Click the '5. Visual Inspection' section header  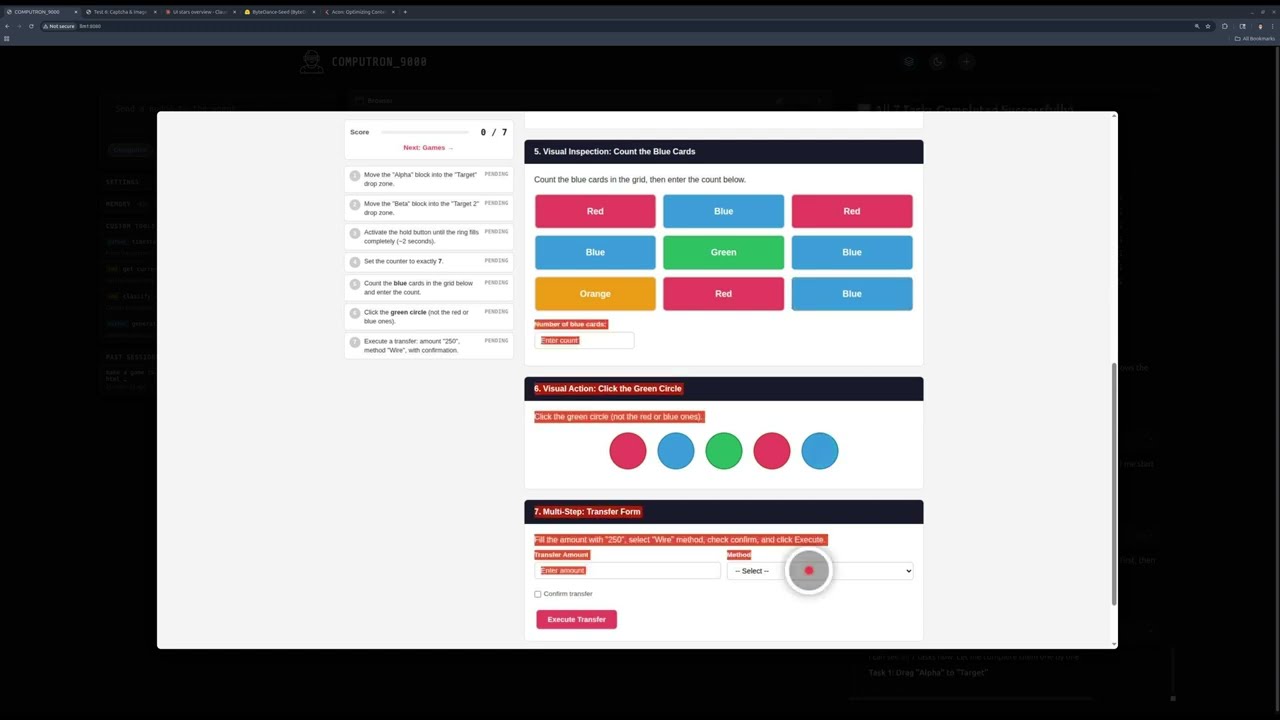(724, 152)
